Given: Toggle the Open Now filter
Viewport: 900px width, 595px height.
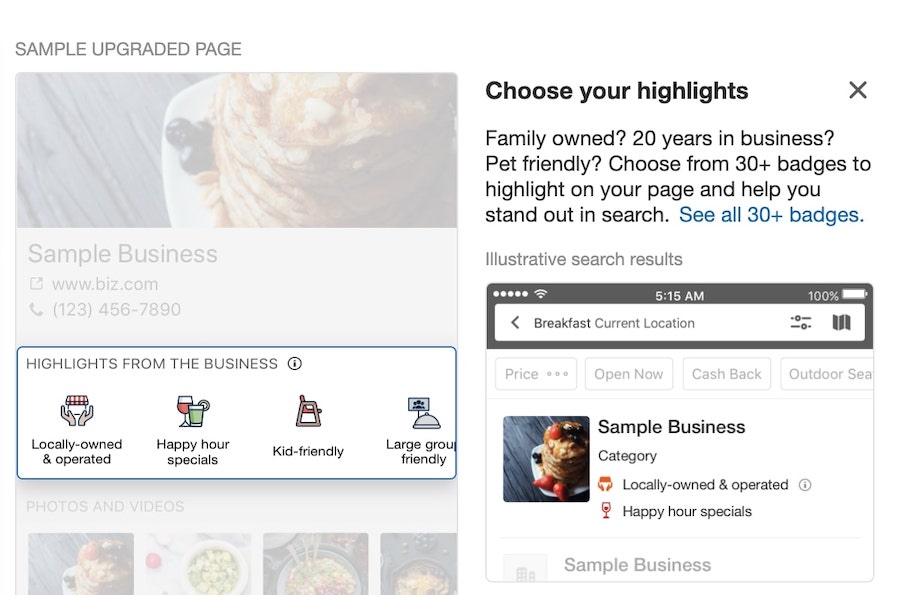Looking at the screenshot, I should (x=629, y=373).
